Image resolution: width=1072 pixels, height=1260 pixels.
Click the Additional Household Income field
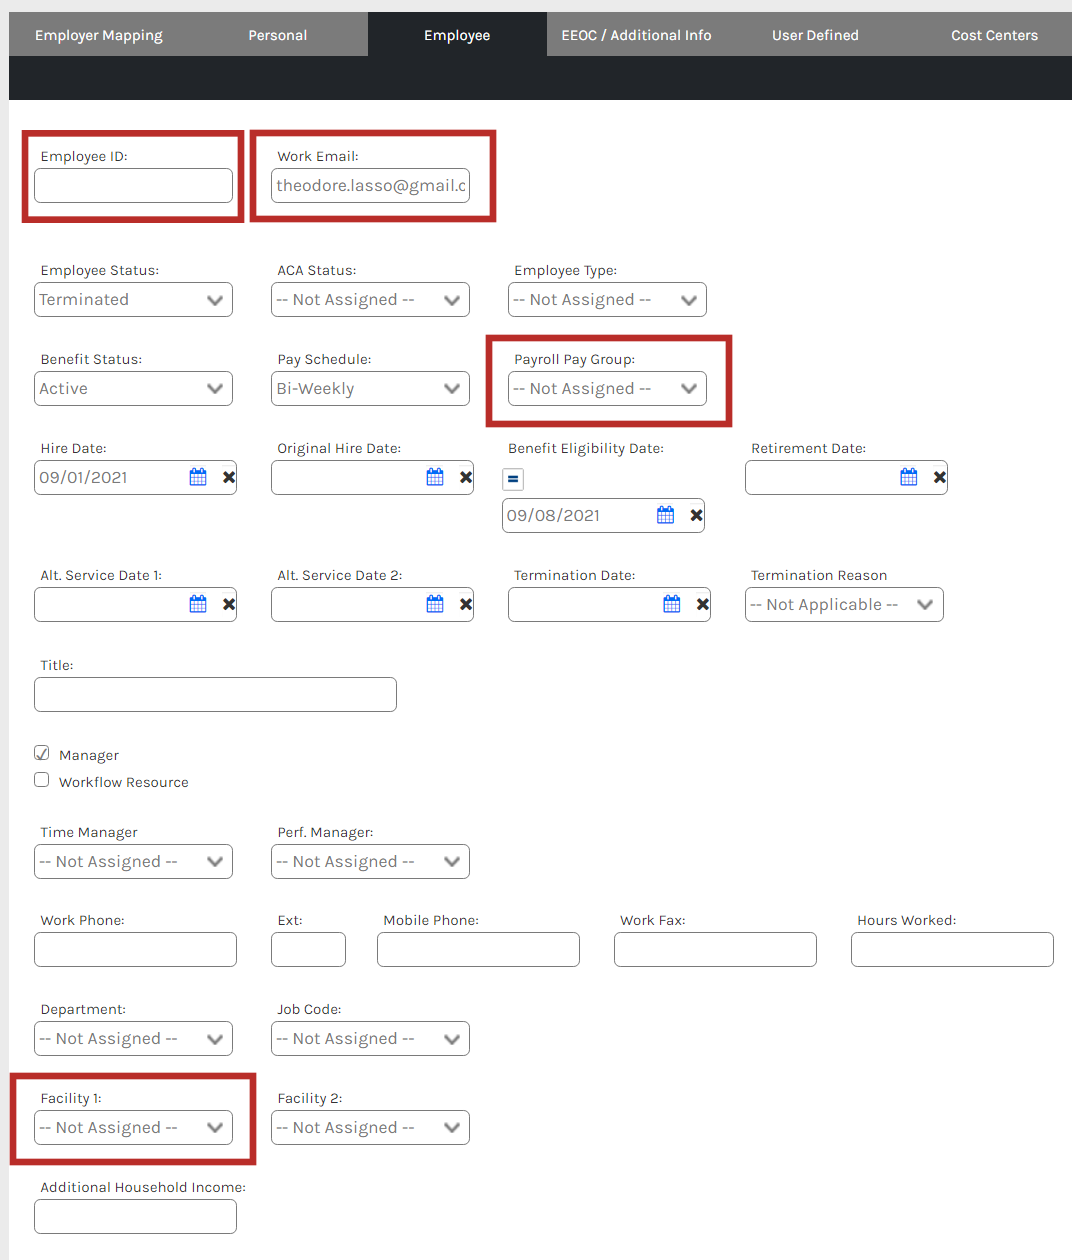[x=135, y=1217]
